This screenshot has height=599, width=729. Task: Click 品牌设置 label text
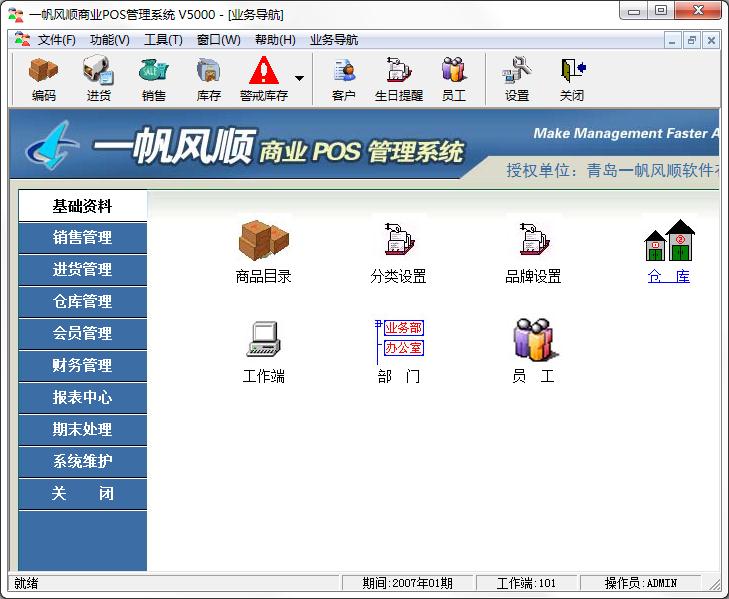[x=533, y=276]
